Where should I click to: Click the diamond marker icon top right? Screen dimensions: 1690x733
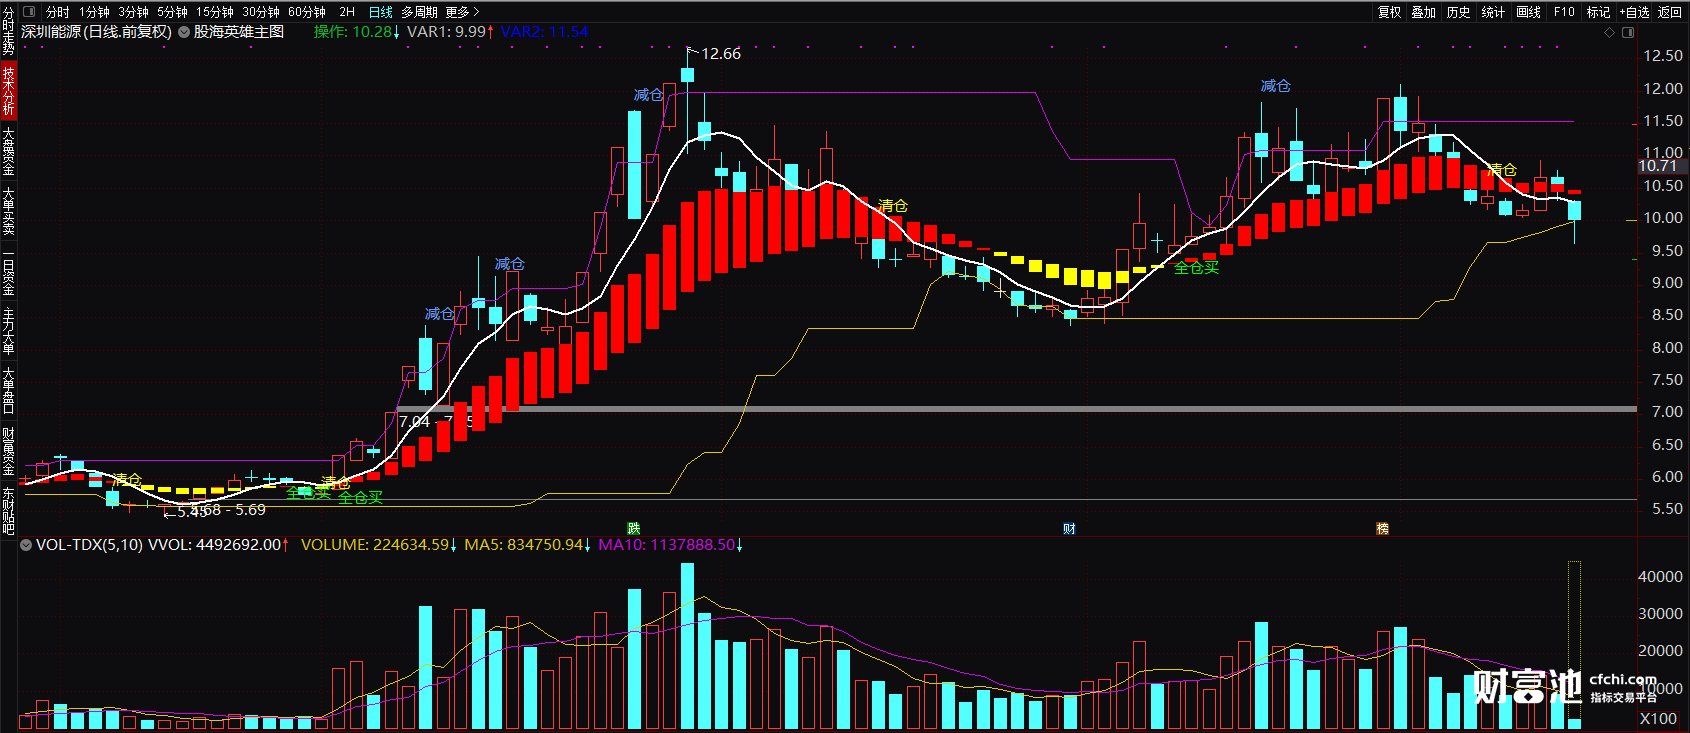coord(1609,32)
